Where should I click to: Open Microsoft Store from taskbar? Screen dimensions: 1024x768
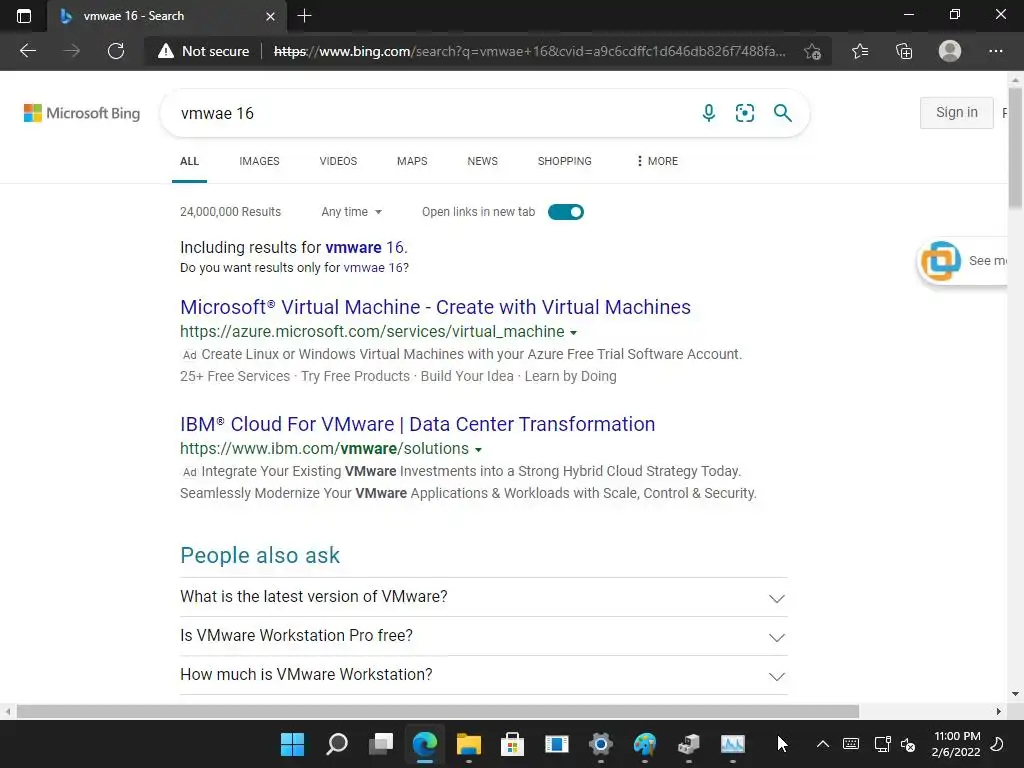[513, 744]
